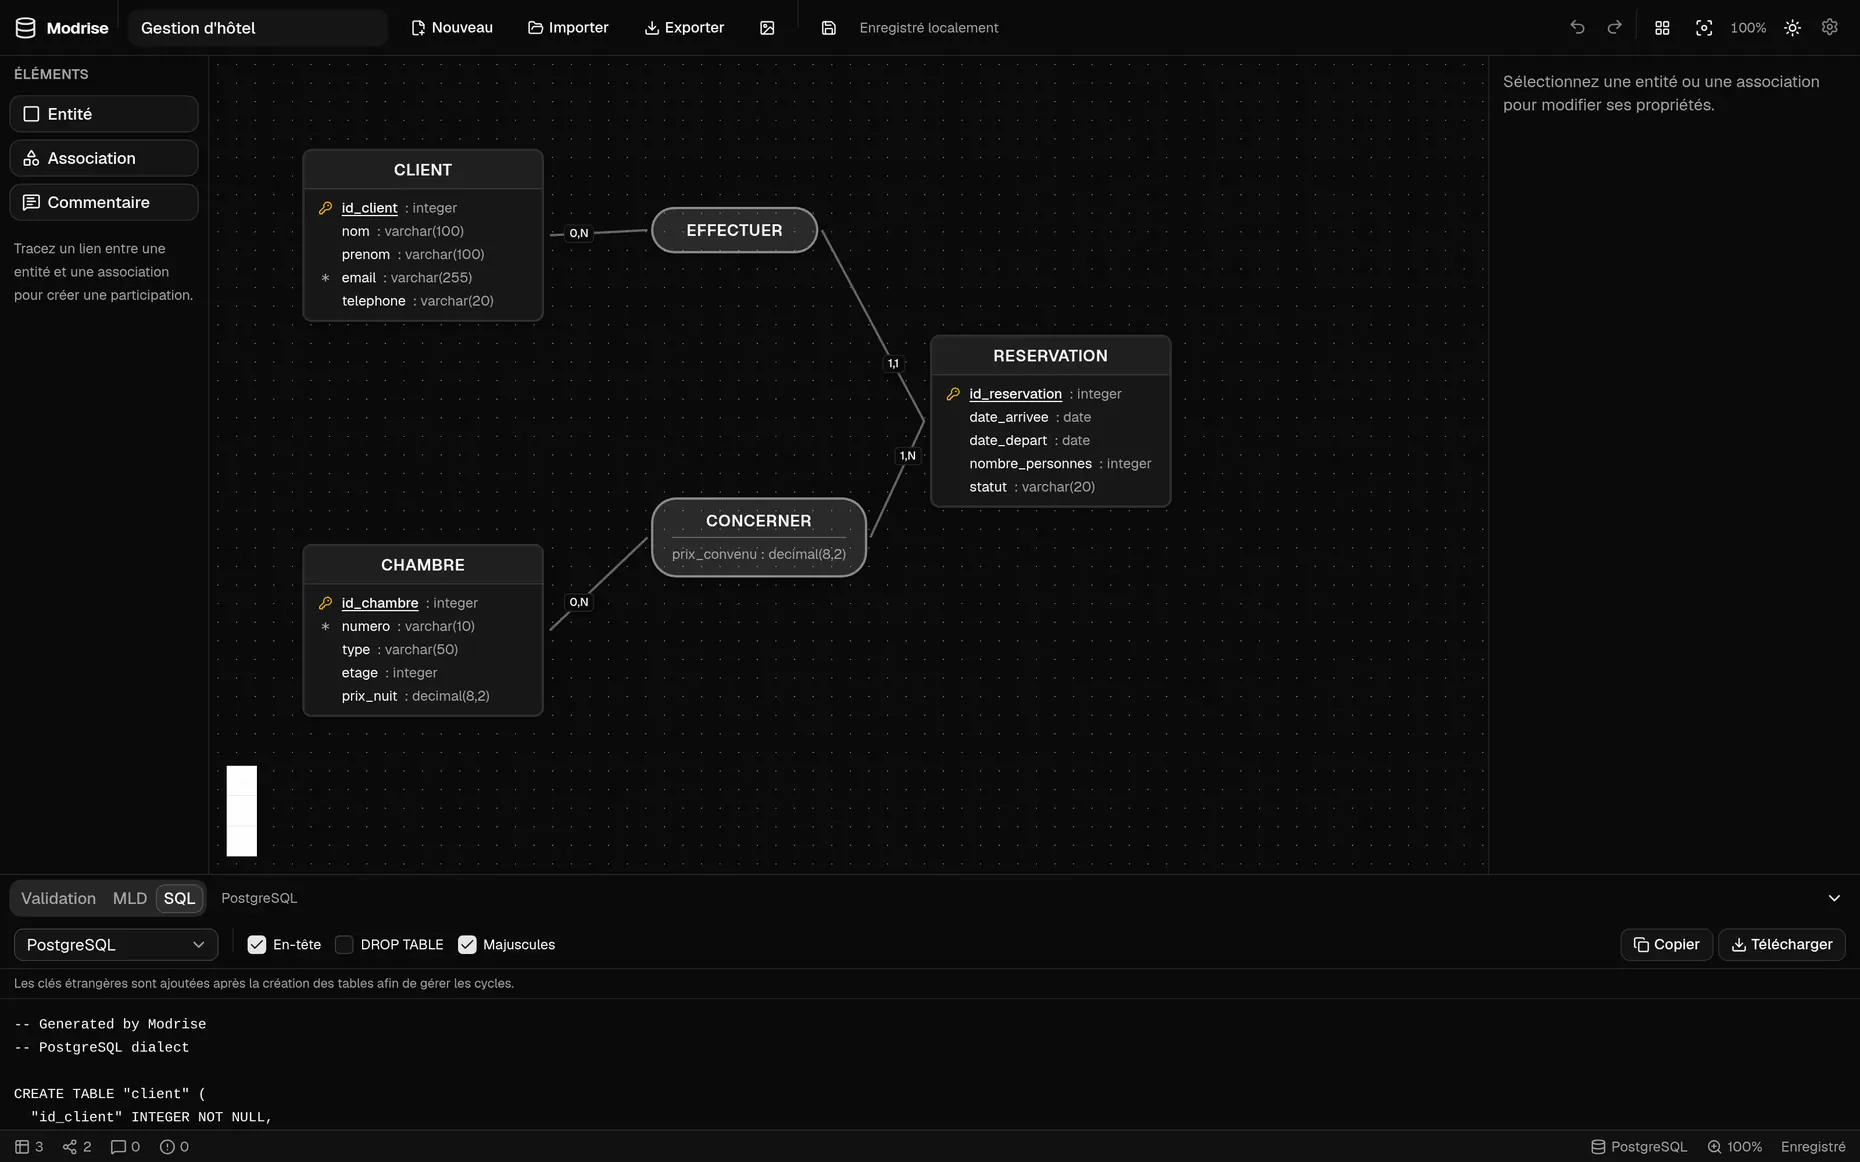Click Nouveau to create a new diagram
Image resolution: width=1860 pixels, height=1162 pixels.
coord(452,28)
